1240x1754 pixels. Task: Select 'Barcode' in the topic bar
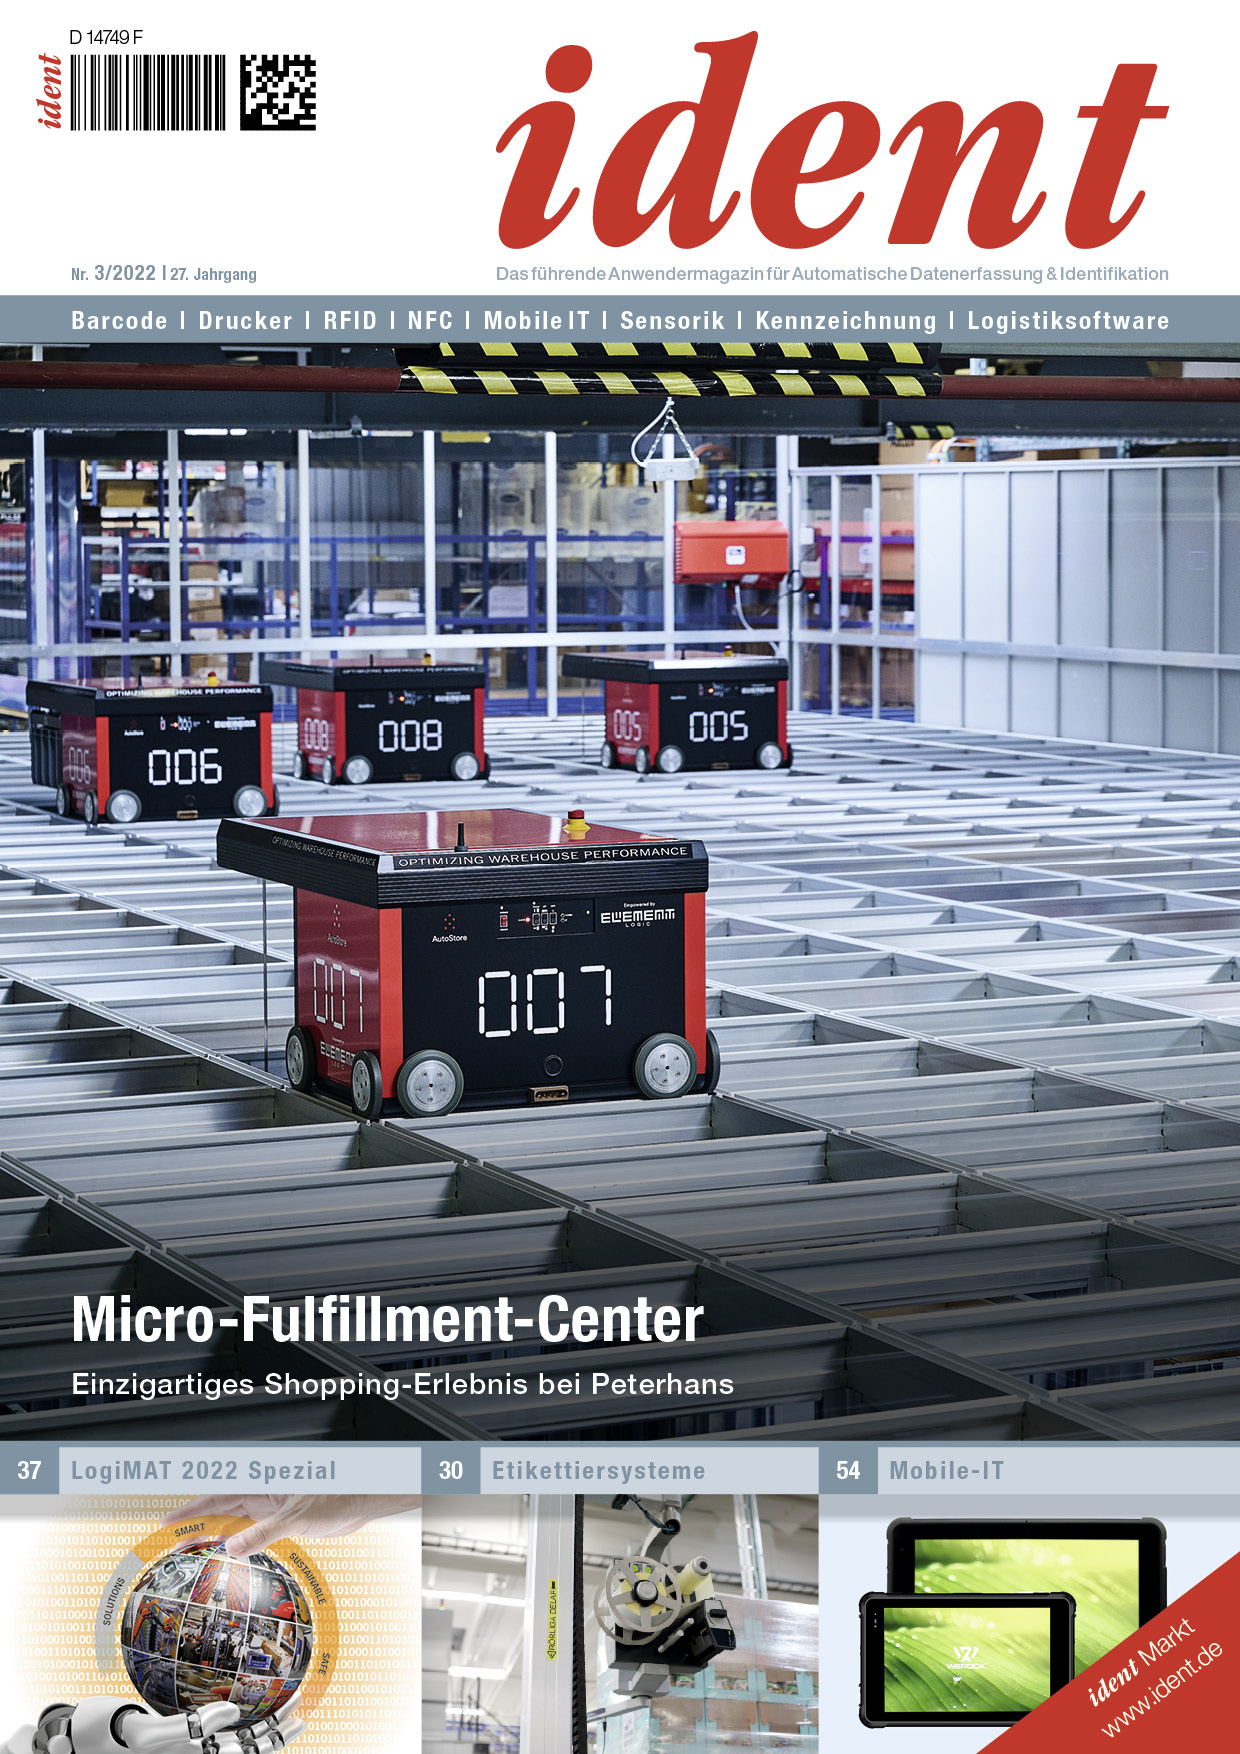tap(119, 321)
